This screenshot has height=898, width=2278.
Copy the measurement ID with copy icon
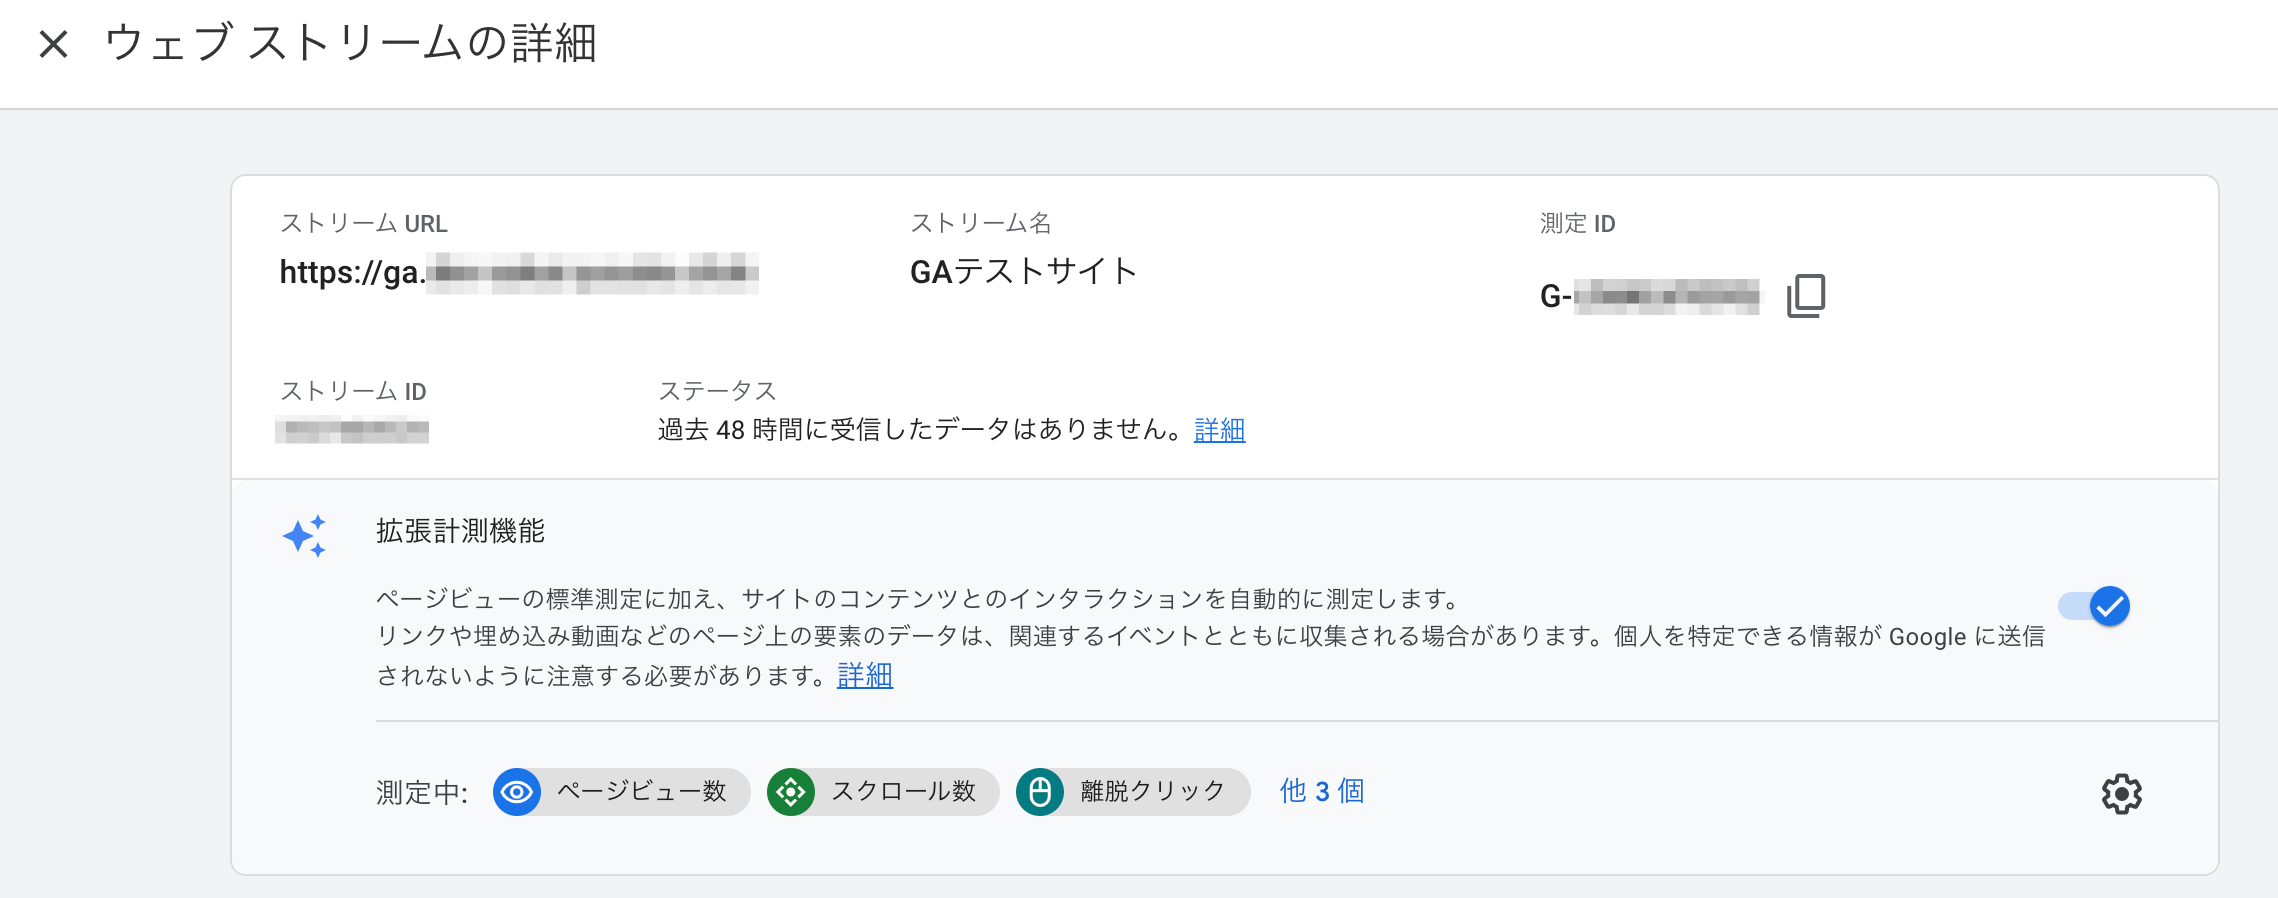1805,296
